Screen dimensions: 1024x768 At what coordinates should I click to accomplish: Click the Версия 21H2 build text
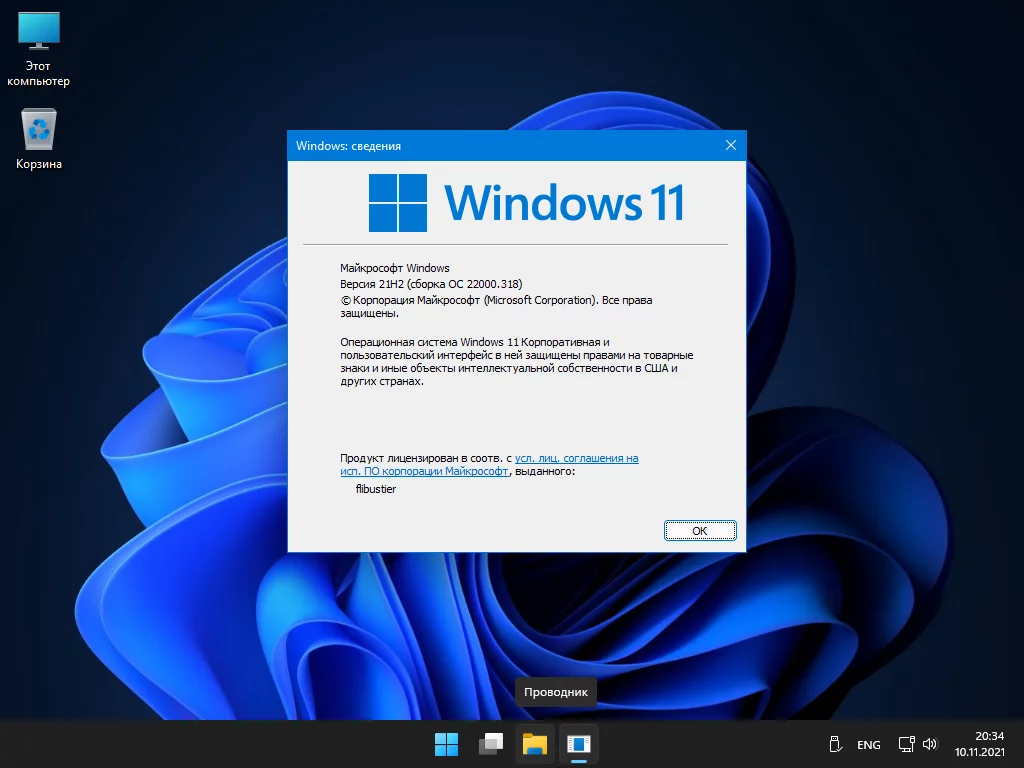431,284
